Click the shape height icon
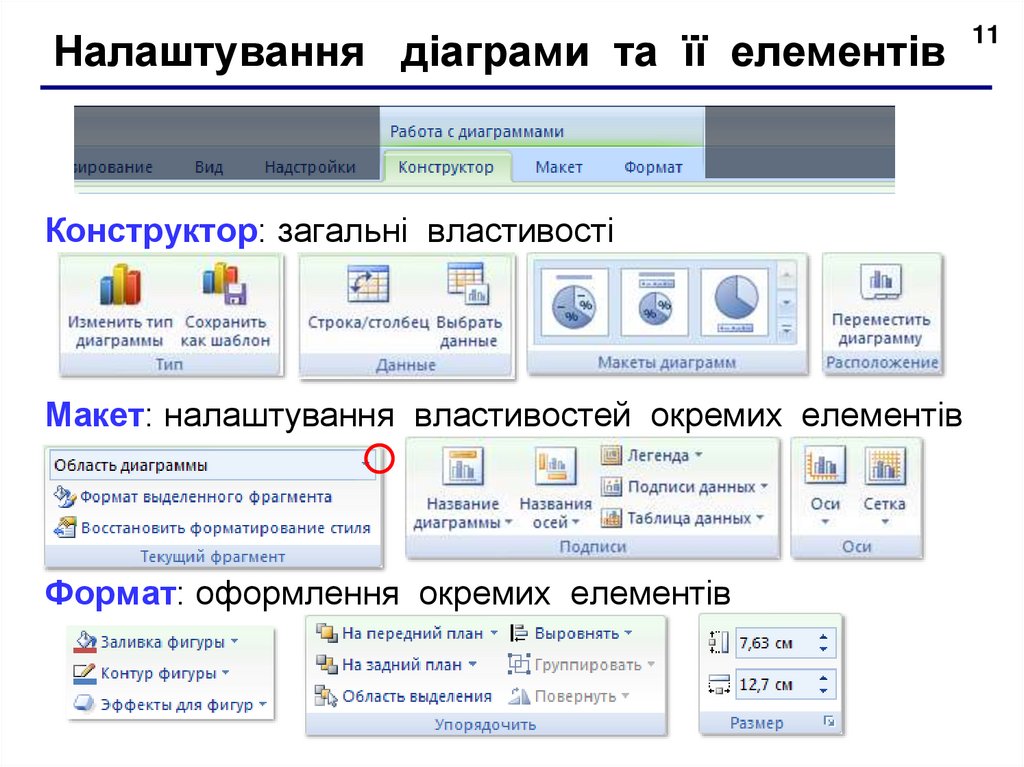 [718, 643]
